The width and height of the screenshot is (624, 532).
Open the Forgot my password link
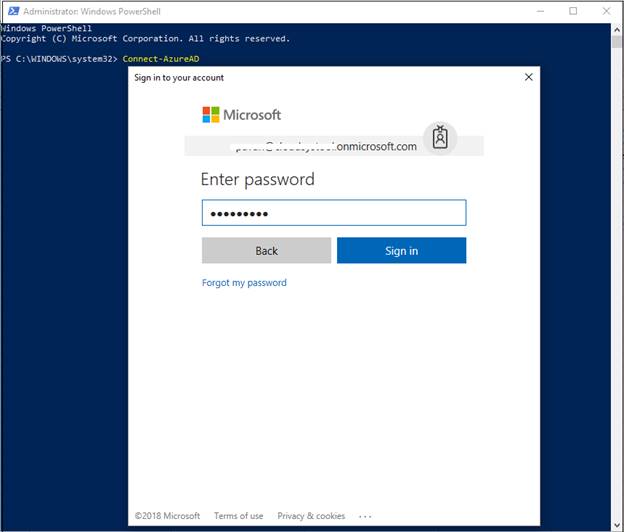[x=244, y=283]
